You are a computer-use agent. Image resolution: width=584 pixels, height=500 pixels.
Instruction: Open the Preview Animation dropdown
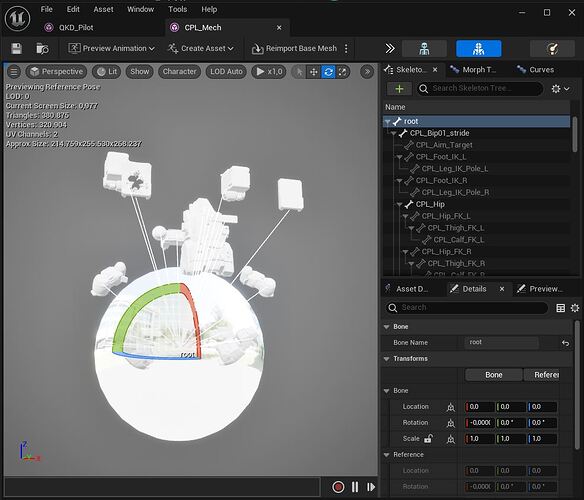pos(111,48)
